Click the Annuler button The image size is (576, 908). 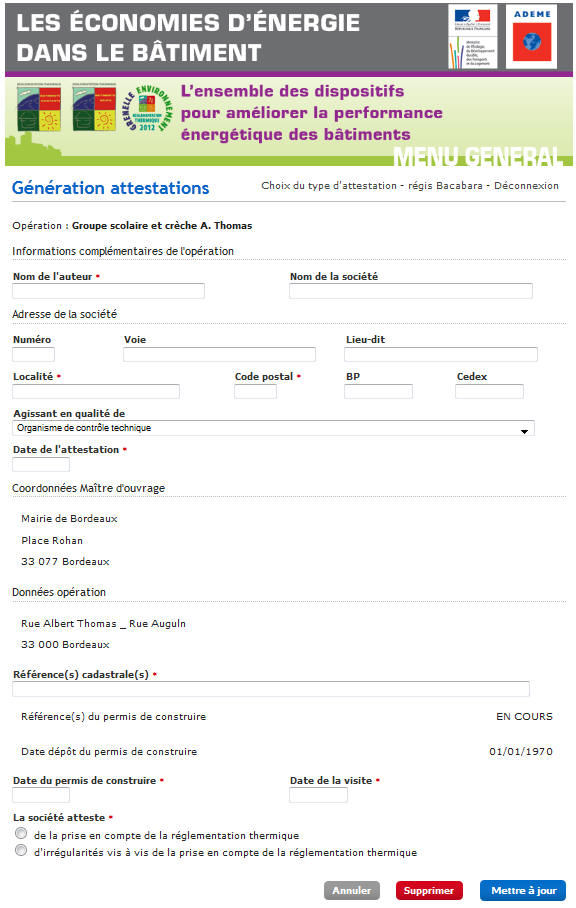pos(351,890)
